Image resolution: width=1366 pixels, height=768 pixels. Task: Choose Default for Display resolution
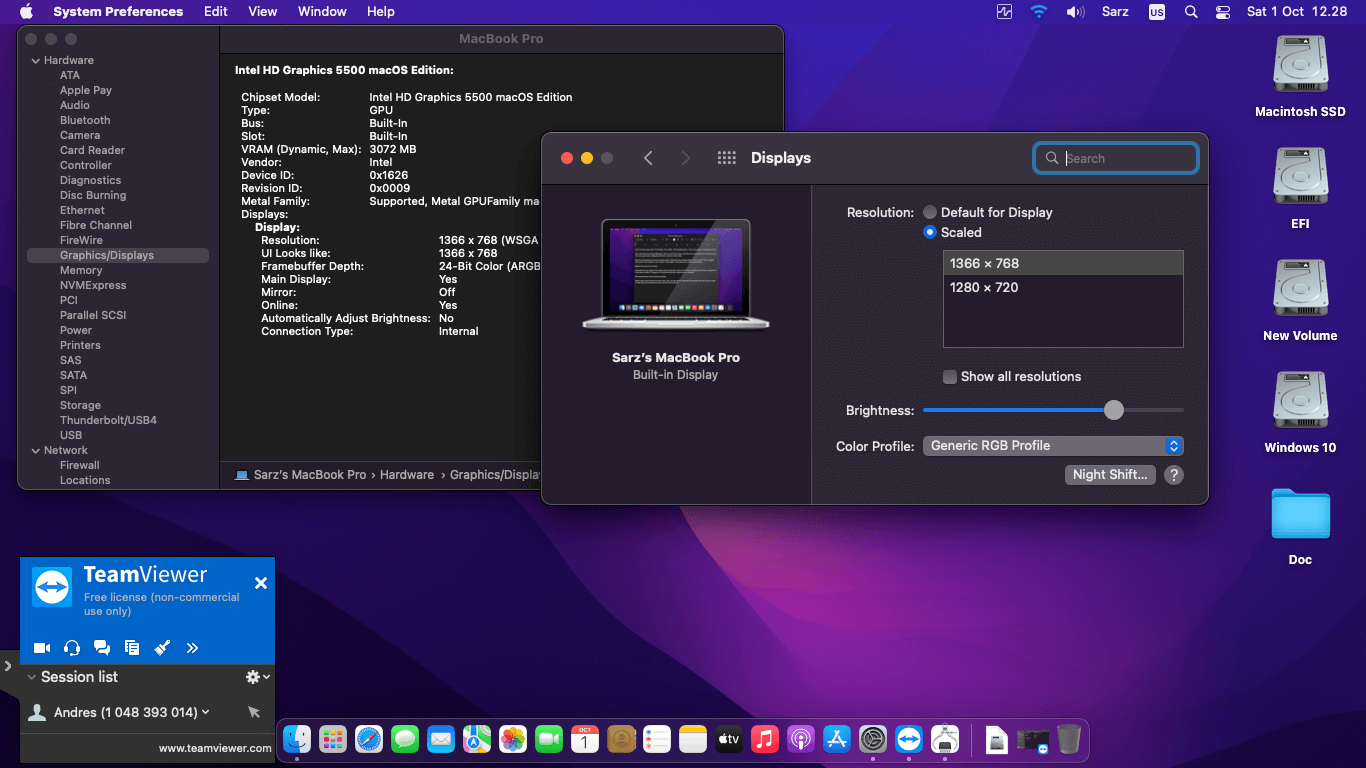coord(929,212)
